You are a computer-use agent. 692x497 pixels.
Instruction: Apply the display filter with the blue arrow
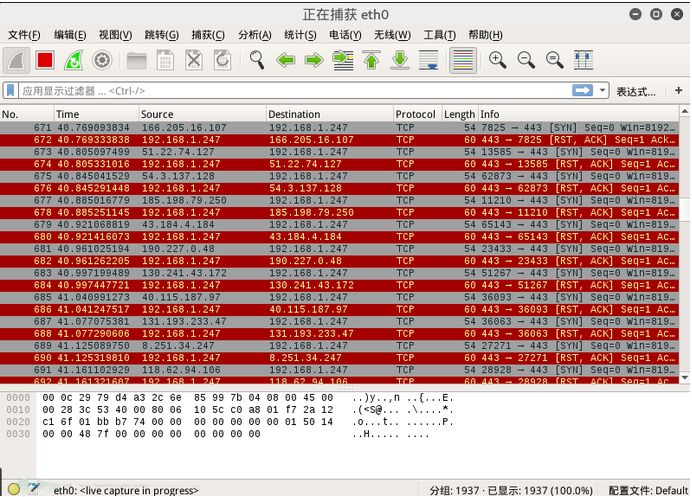(x=583, y=90)
